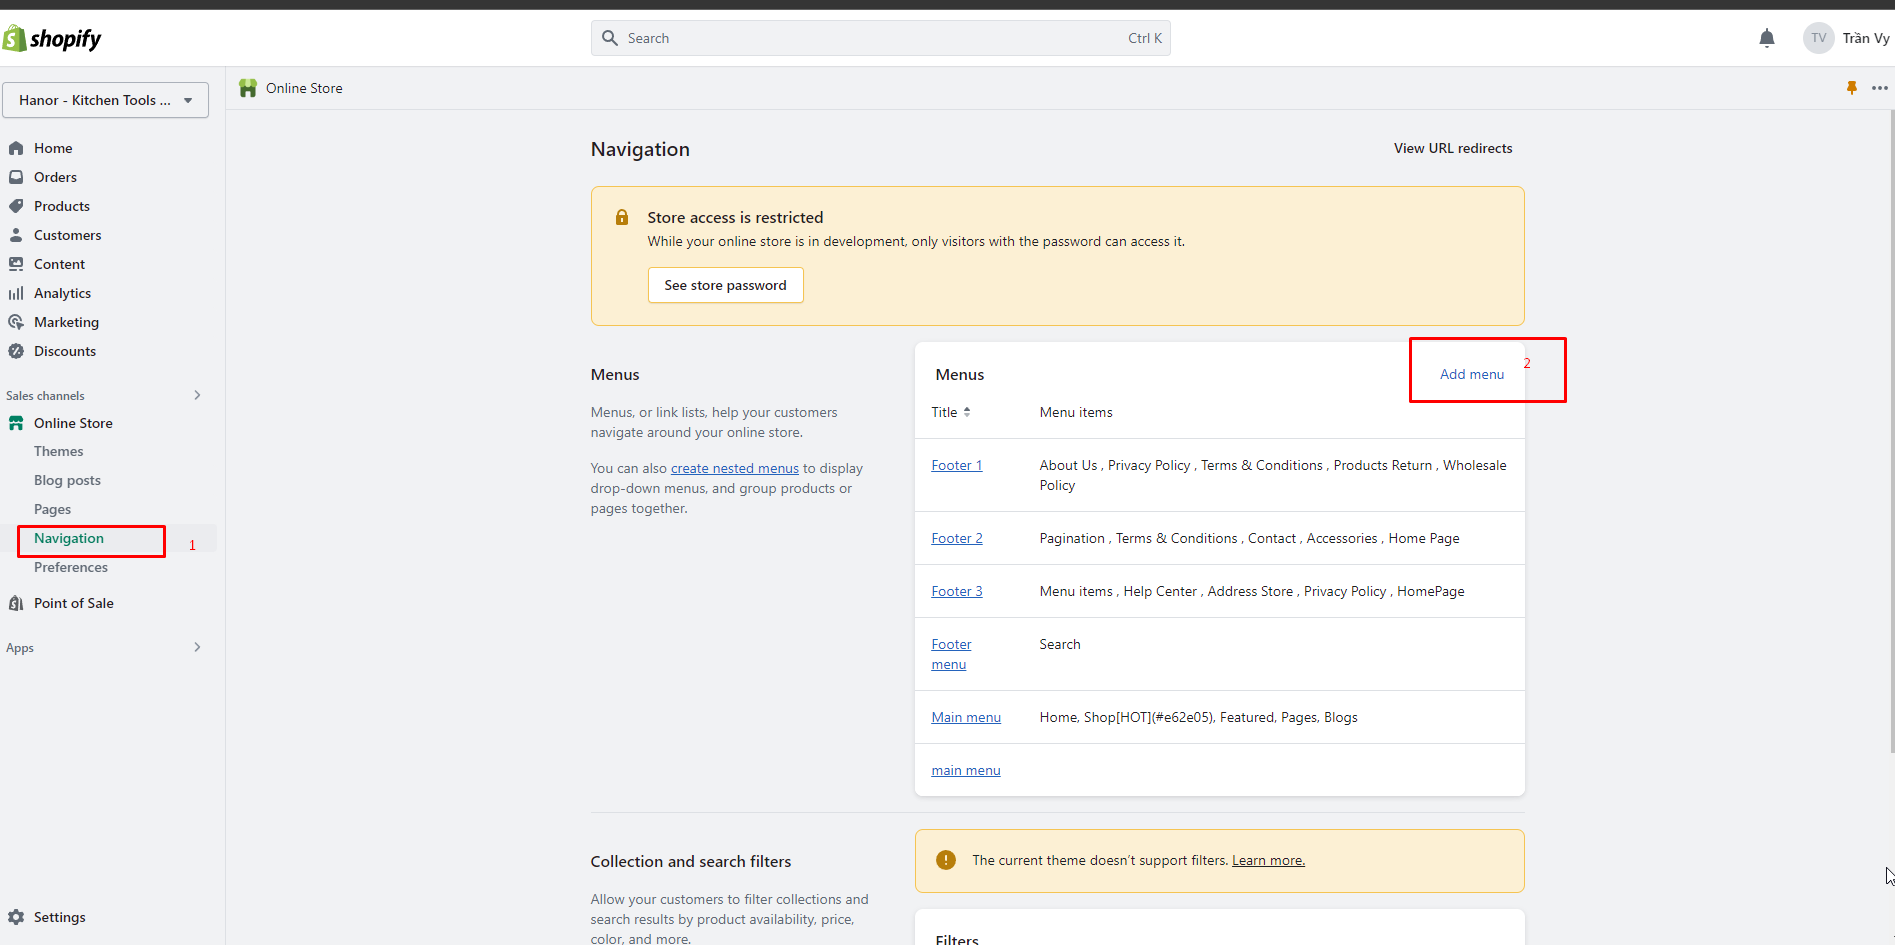Screen dimensions: 1895x945
Task: Open Preferences in sidebar
Action: click(71, 567)
